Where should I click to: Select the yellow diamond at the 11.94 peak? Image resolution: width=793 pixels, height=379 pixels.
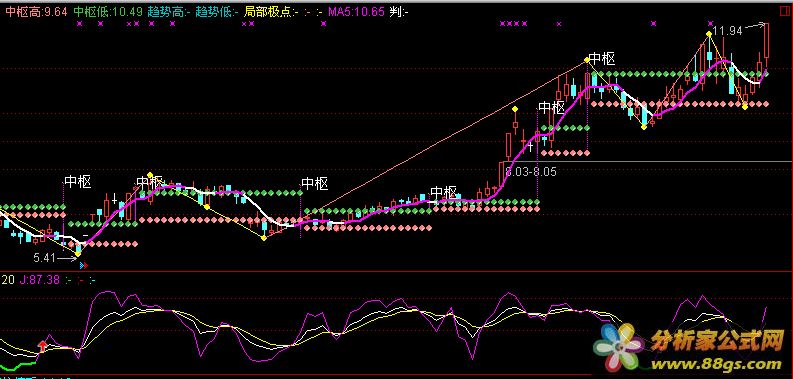coord(709,34)
